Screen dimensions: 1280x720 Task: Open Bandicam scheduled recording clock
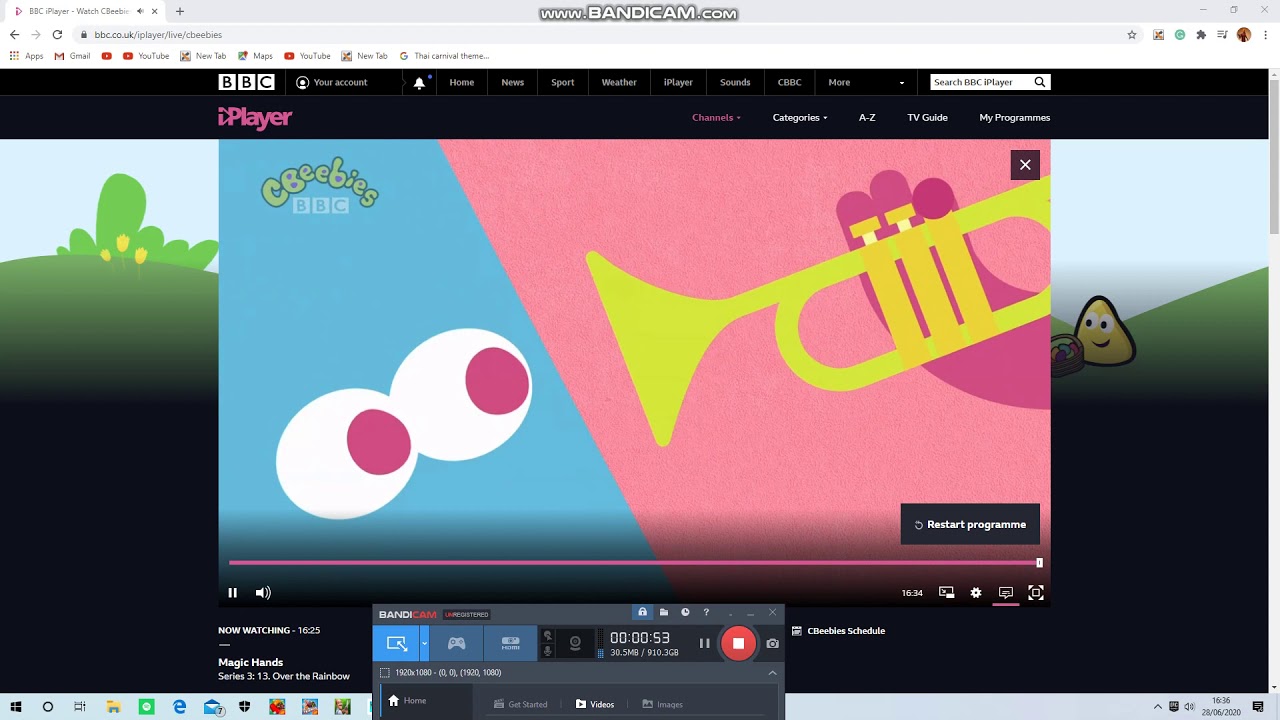point(685,612)
